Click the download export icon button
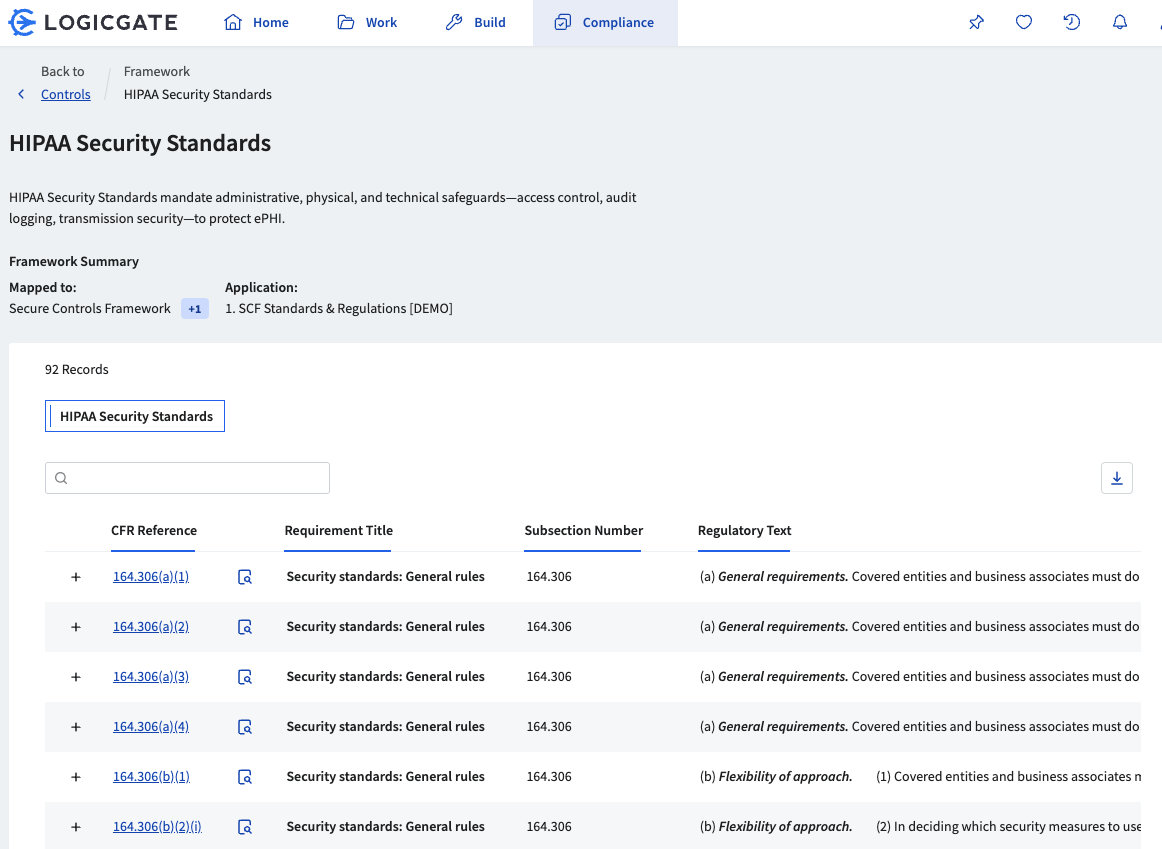Screen dimensions: 1162x849 pyautogui.click(x=1116, y=478)
